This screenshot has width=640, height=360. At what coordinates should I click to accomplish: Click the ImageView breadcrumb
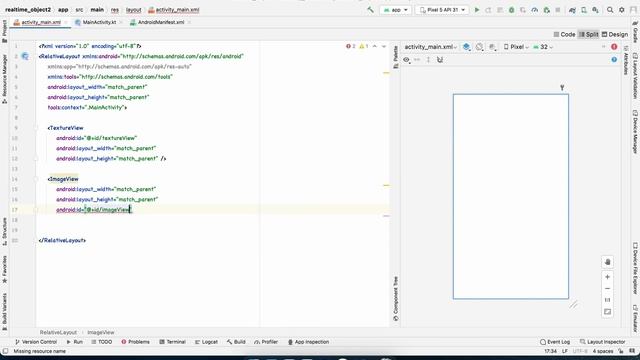[x=101, y=333]
